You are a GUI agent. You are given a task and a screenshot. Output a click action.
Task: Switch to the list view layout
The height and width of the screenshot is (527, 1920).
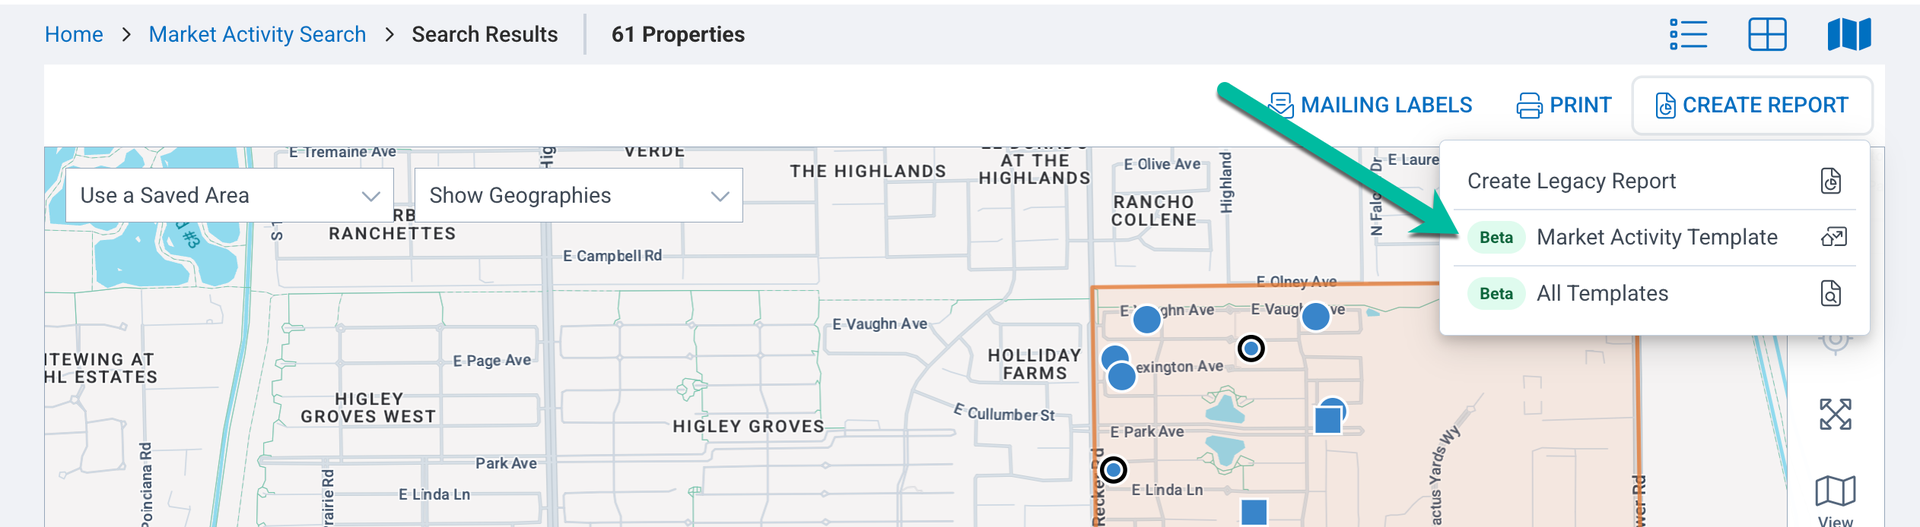pyautogui.click(x=1688, y=34)
